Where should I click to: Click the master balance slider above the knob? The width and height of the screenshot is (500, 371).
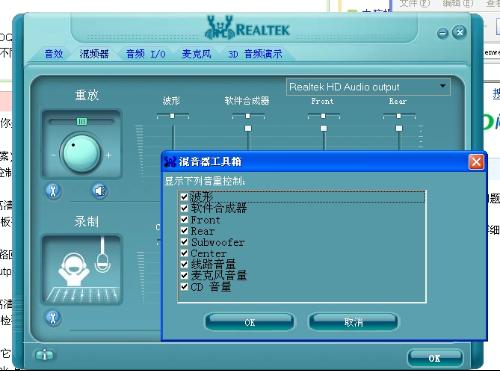[82, 121]
